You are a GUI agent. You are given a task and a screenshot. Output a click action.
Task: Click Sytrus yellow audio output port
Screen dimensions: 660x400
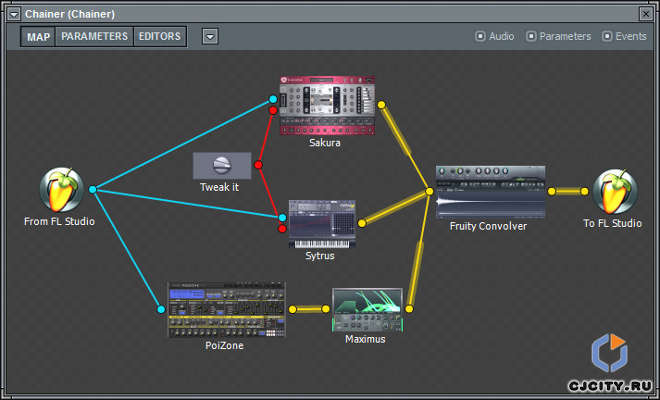tap(362, 224)
